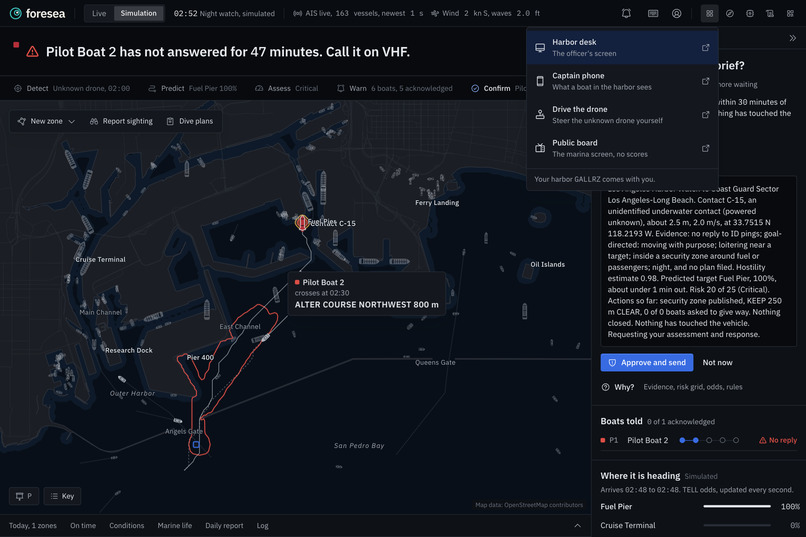The width and height of the screenshot is (806, 537).
Task: Click the OpenStreetMap contributors attribution
Action: 529,505
